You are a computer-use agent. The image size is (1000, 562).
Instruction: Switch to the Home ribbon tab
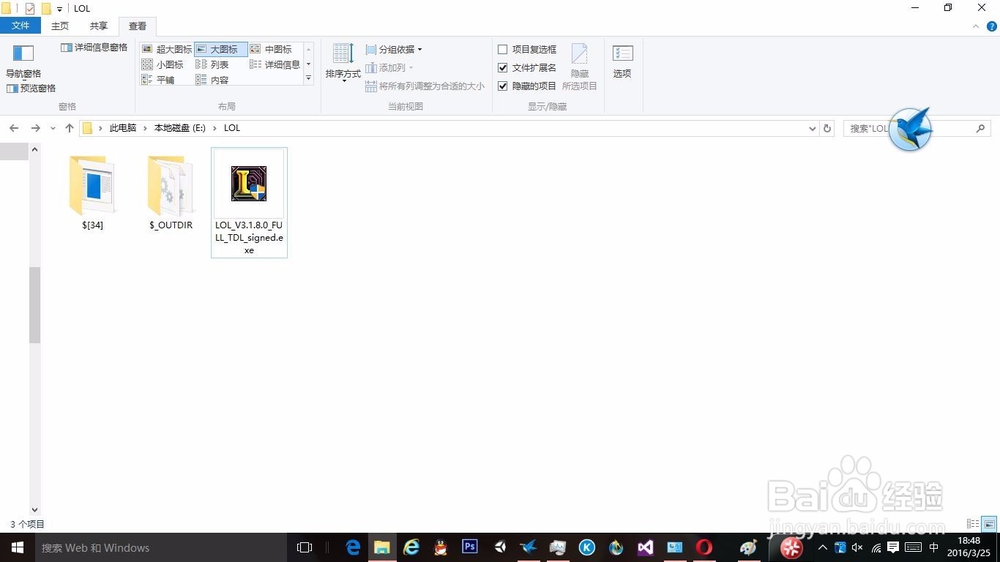pos(60,26)
